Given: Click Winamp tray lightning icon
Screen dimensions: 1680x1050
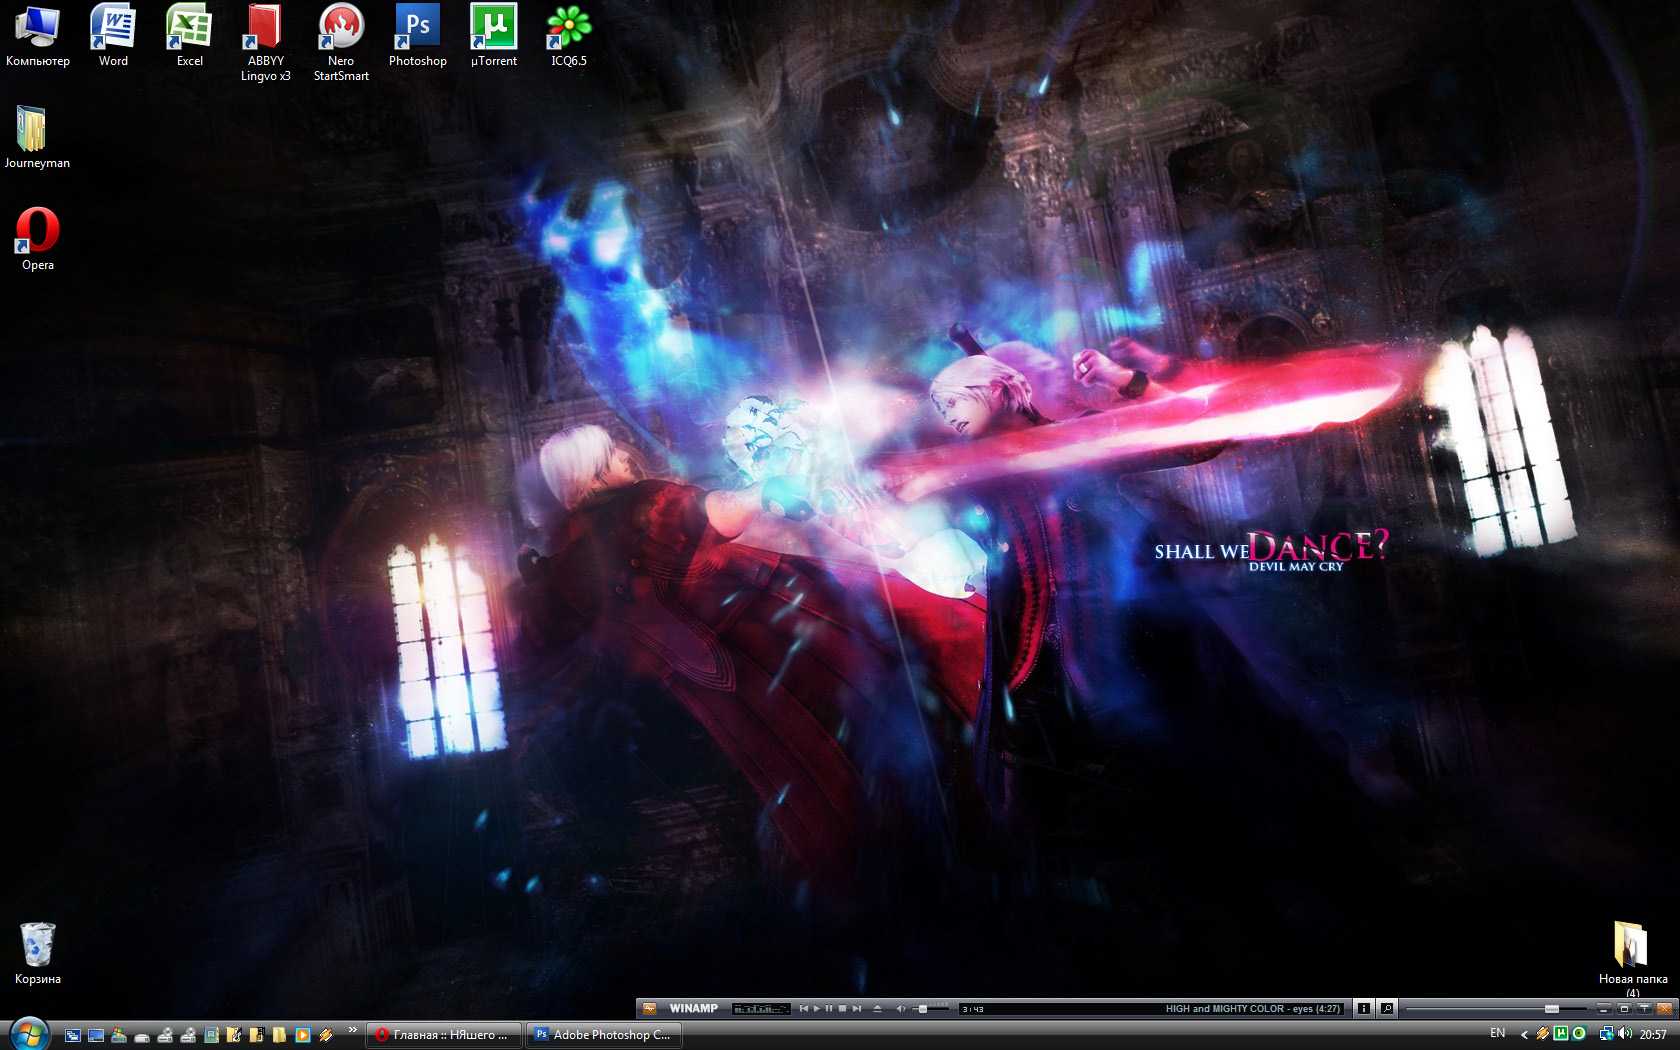Looking at the screenshot, I should point(1542,1034).
